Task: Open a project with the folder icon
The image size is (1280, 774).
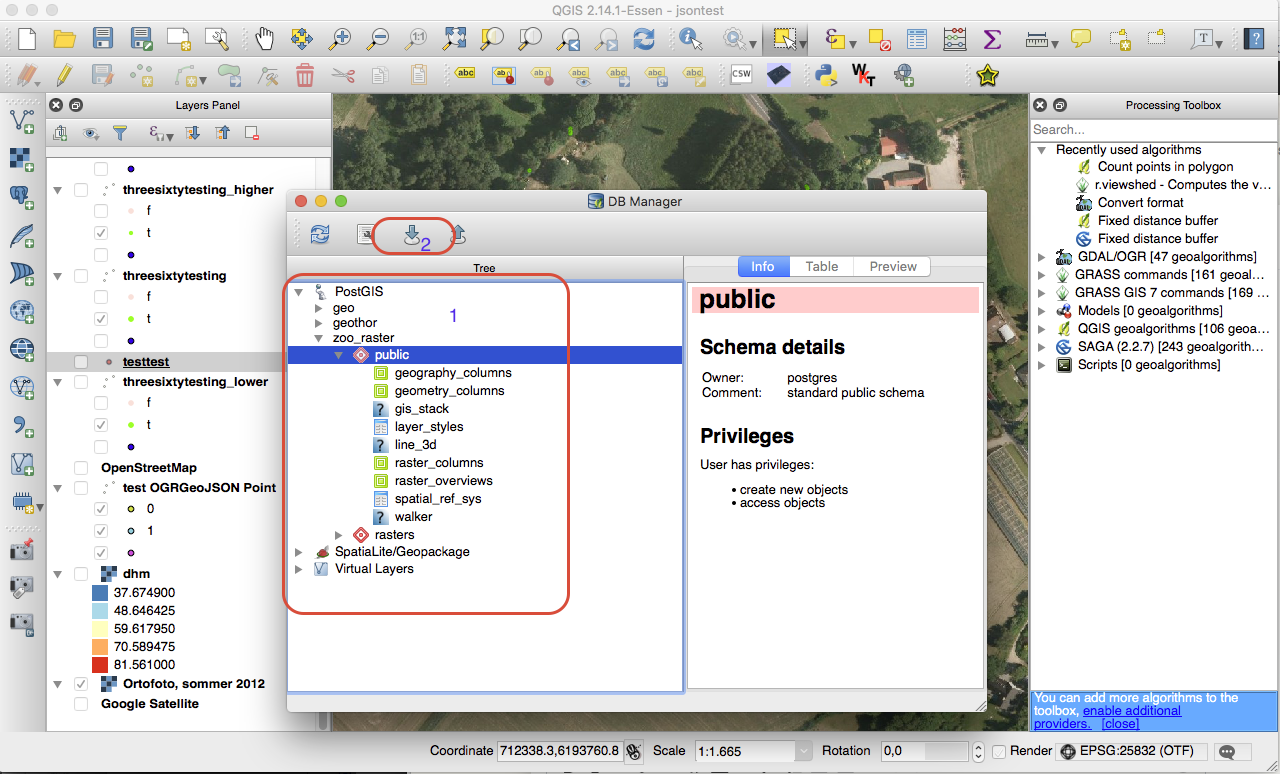Action: pyautogui.click(x=65, y=39)
